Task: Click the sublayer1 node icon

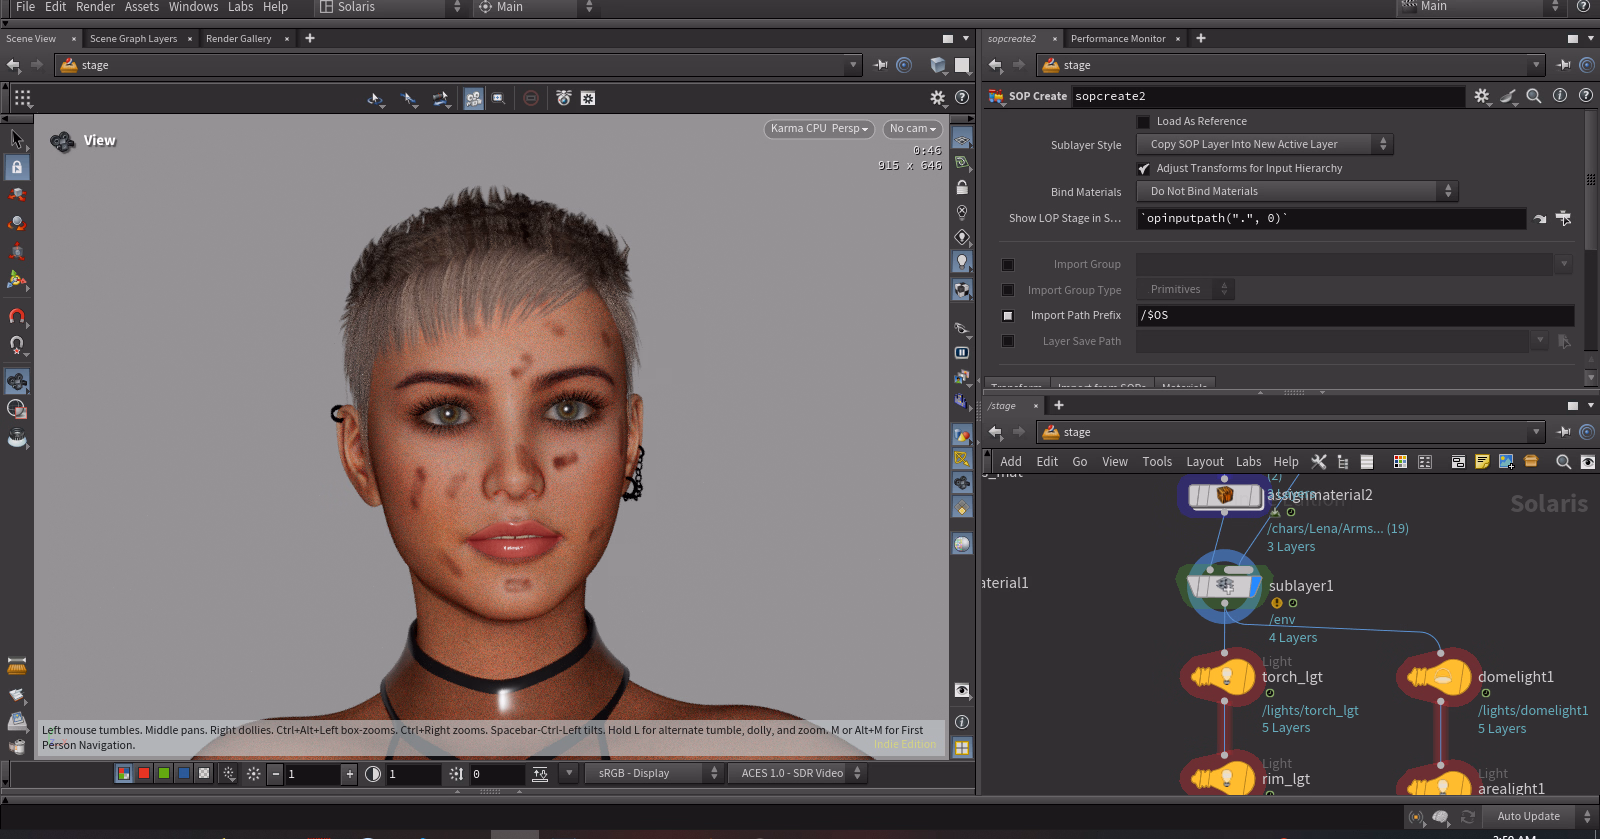Action: pos(1224,586)
